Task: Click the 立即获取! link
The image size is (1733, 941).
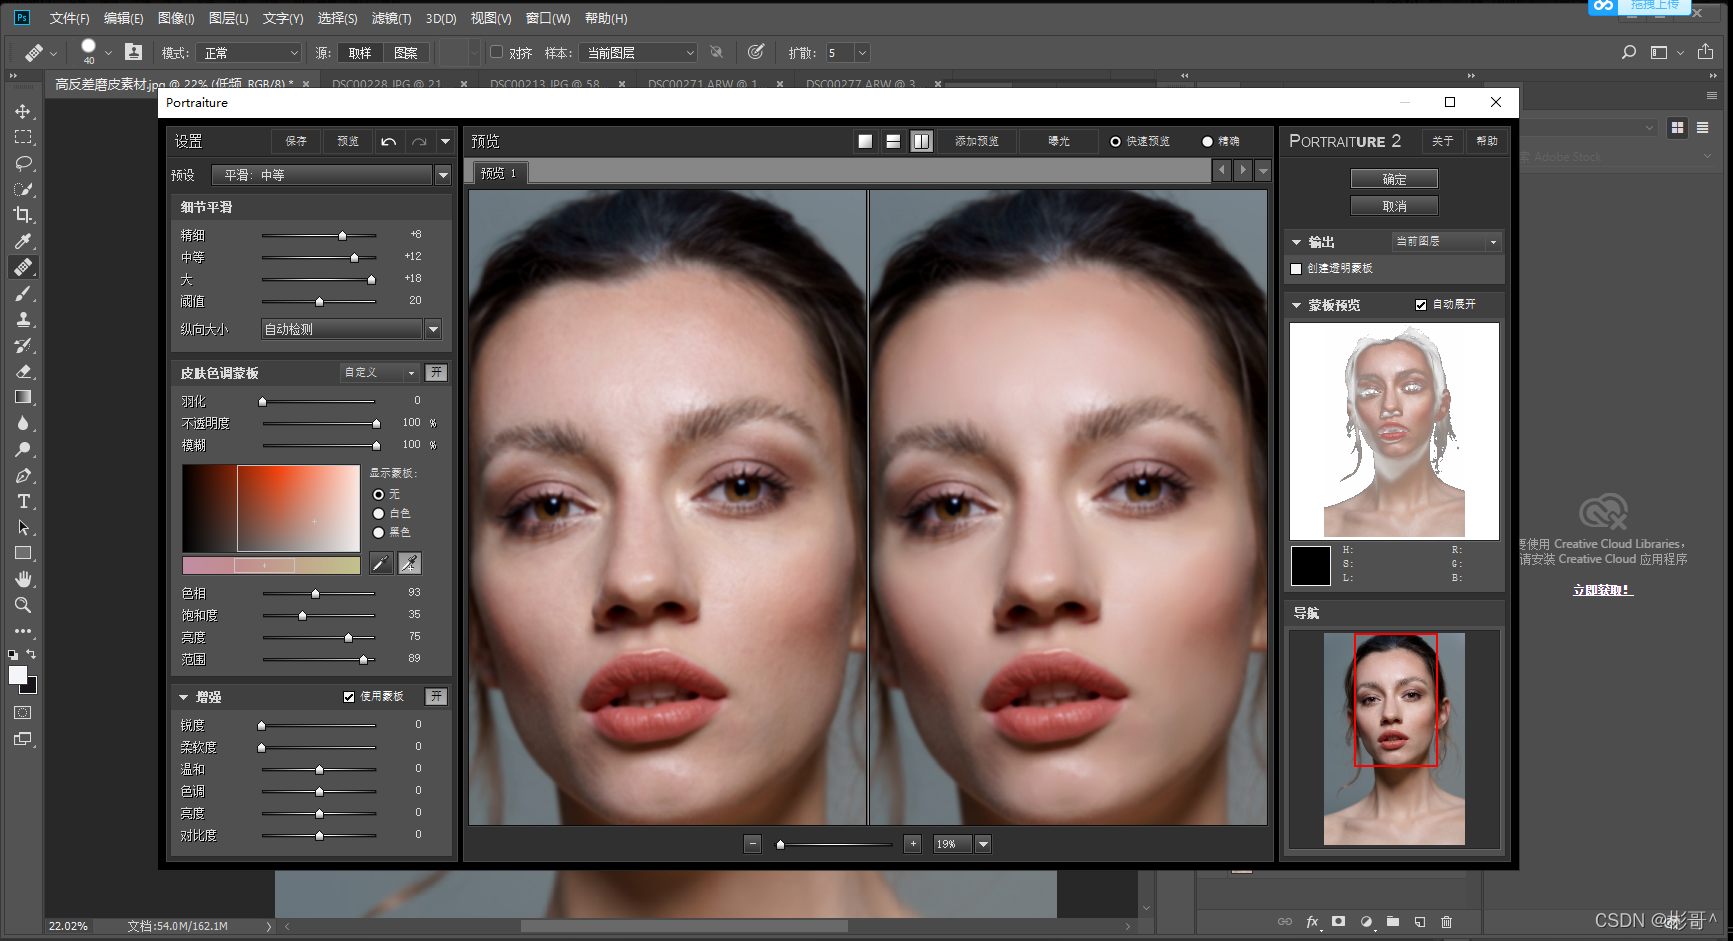Action: click(x=1602, y=590)
